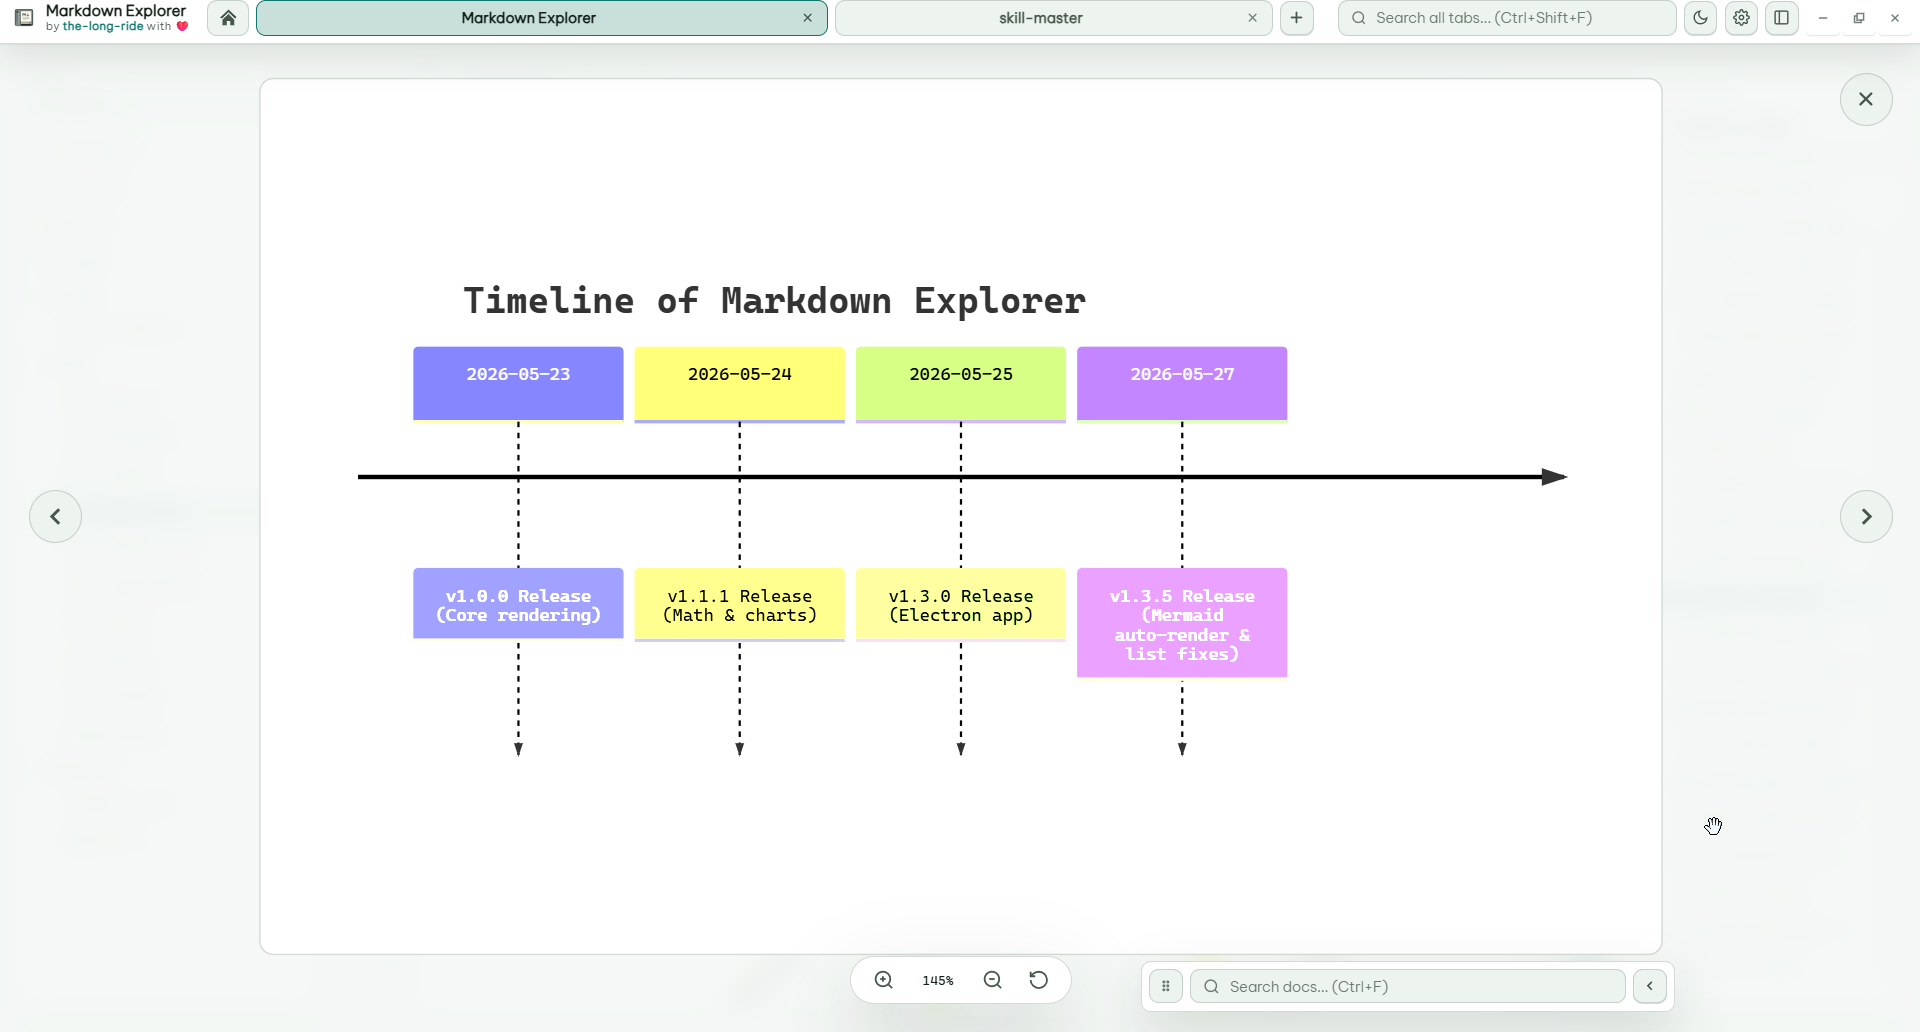Open a new tab with plus button
The image size is (1920, 1032).
point(1296,18)
